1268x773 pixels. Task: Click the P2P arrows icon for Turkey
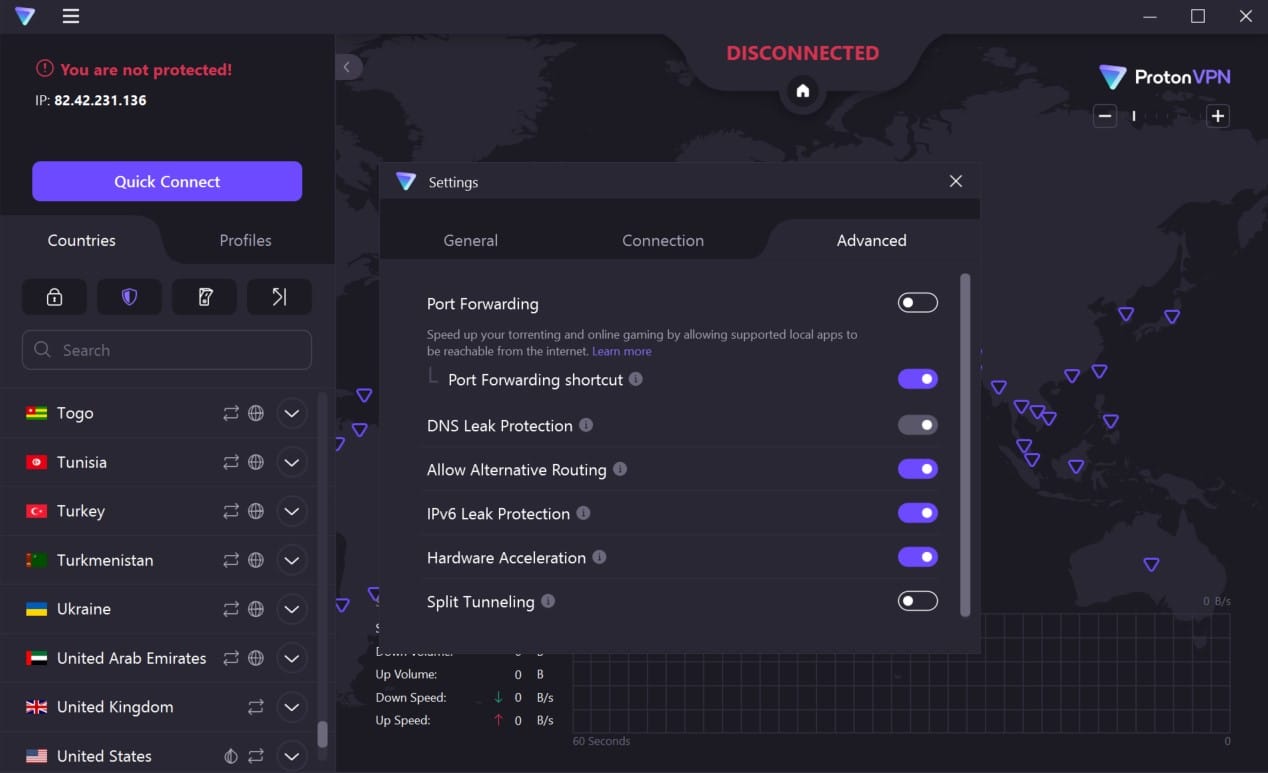231,511
